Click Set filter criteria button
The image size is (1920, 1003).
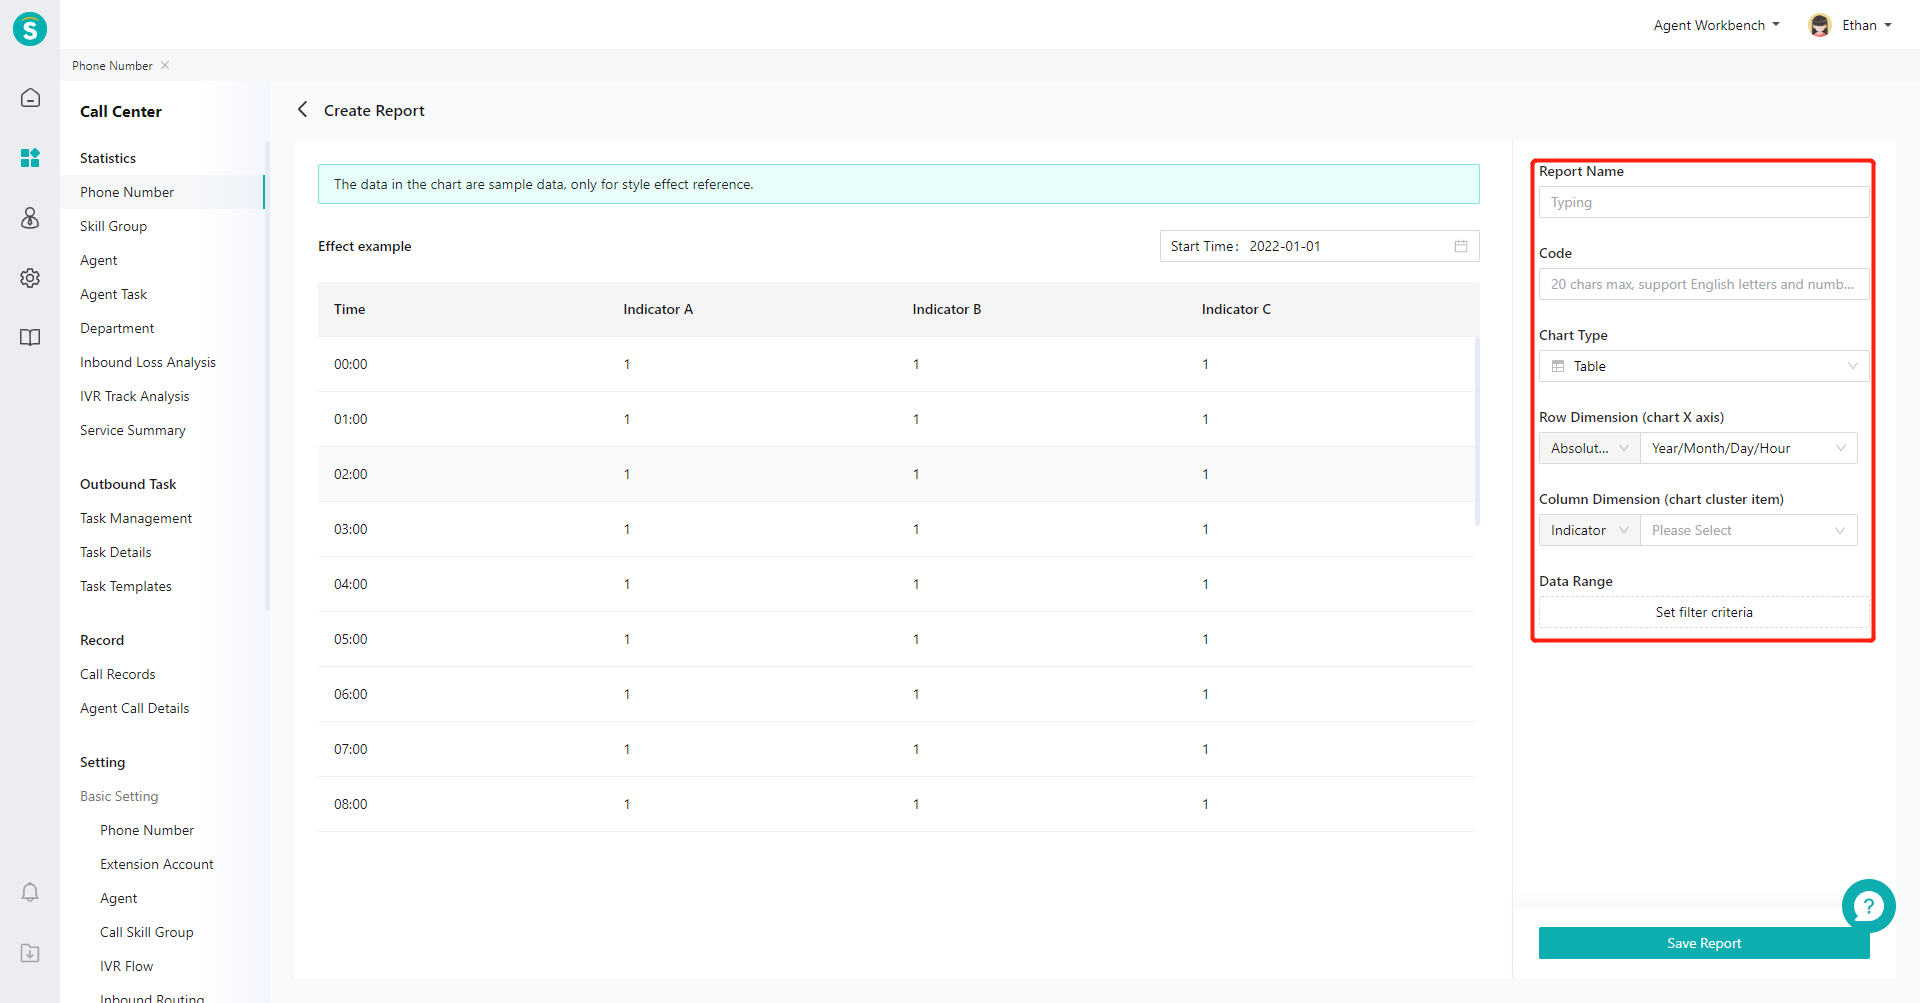1704,612
